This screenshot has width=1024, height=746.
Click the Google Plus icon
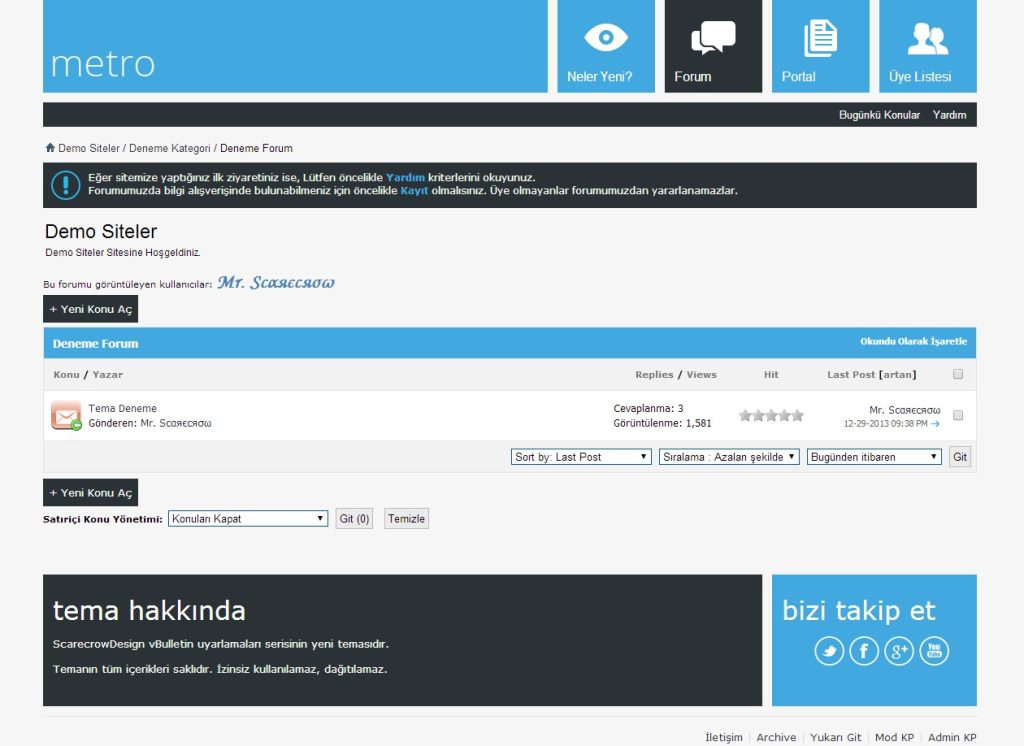tap(899, 652)
